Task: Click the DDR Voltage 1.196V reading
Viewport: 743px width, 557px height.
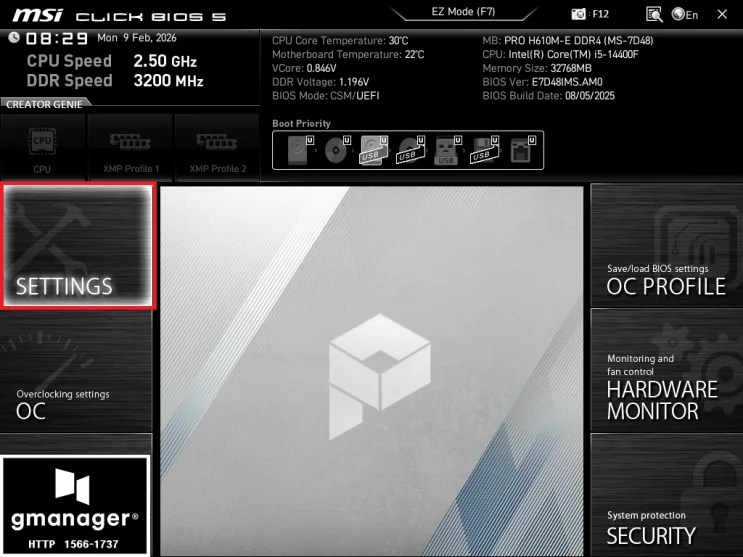Action: [x=320, y=82]
